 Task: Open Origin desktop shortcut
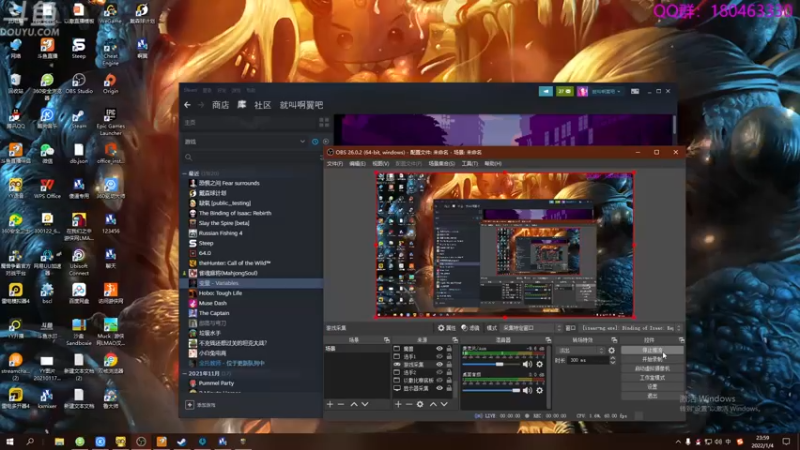click(110, 84)
